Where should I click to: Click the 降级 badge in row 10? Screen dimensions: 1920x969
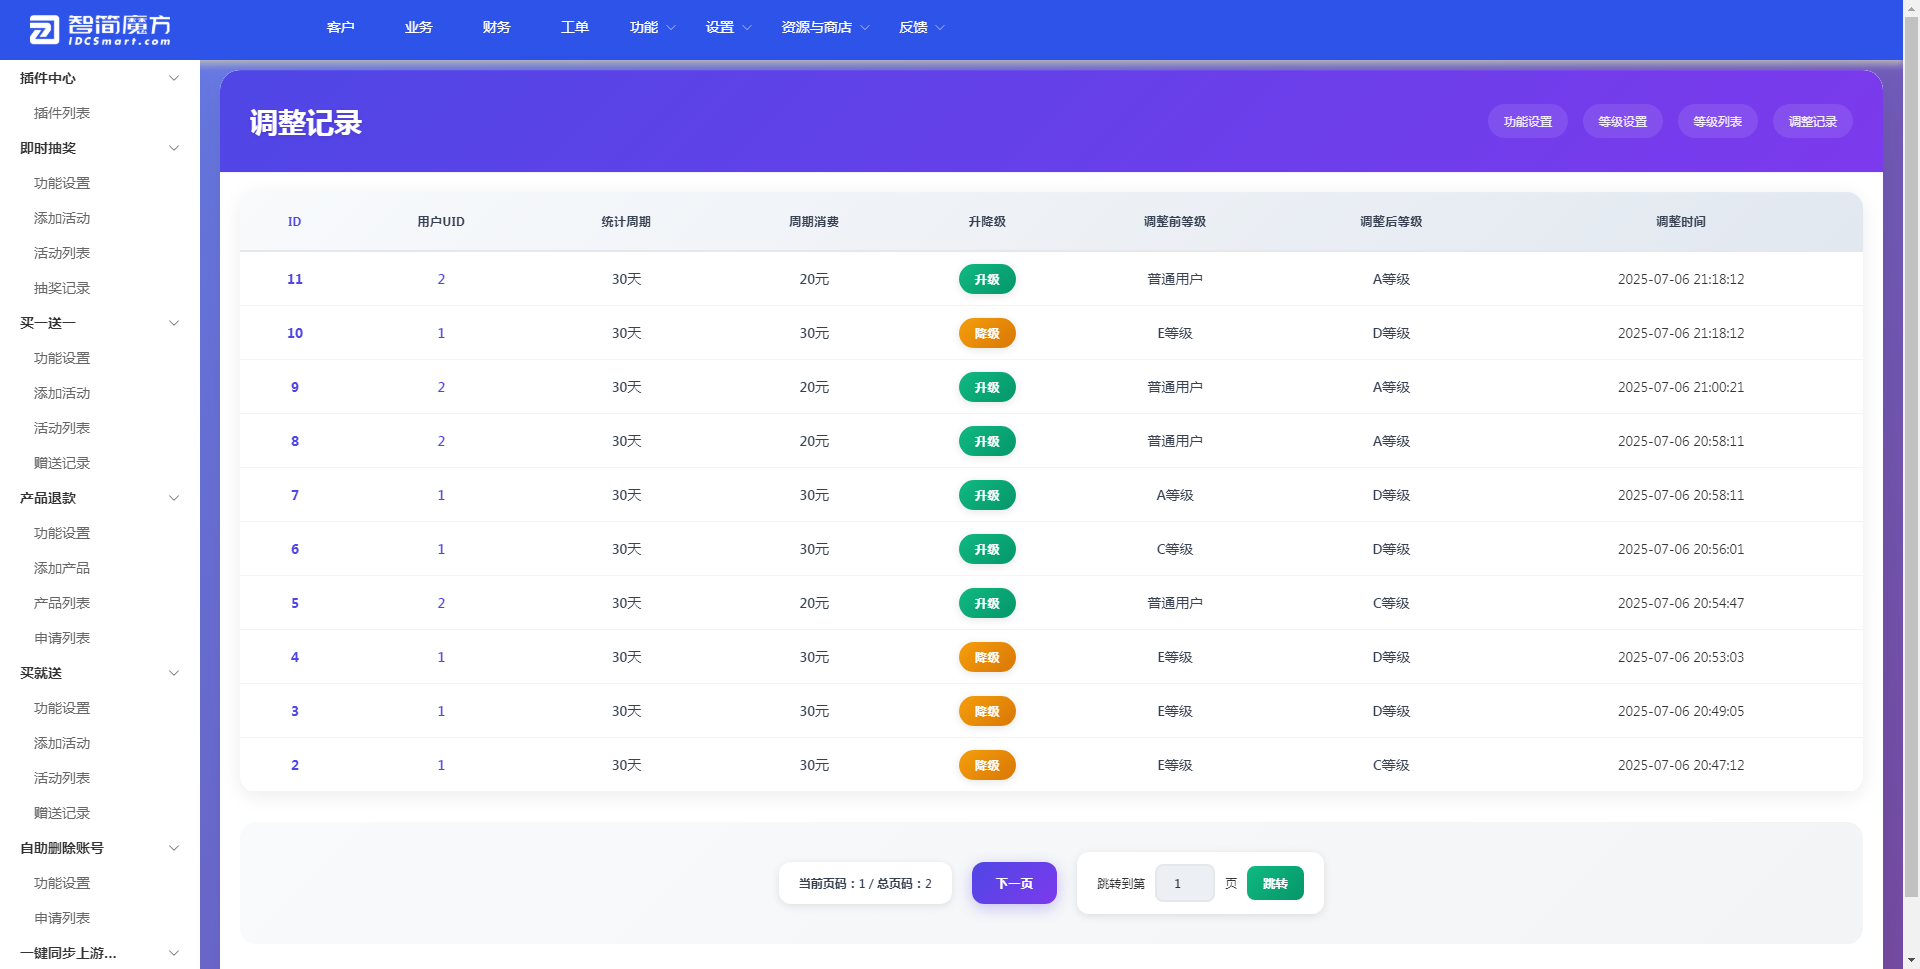[x=987, y=333]
